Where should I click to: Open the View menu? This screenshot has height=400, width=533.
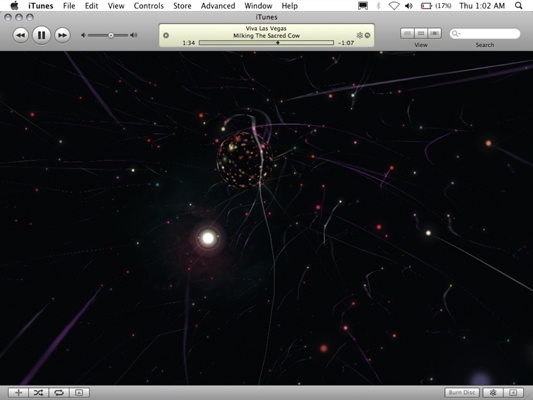tap(116, 6)
